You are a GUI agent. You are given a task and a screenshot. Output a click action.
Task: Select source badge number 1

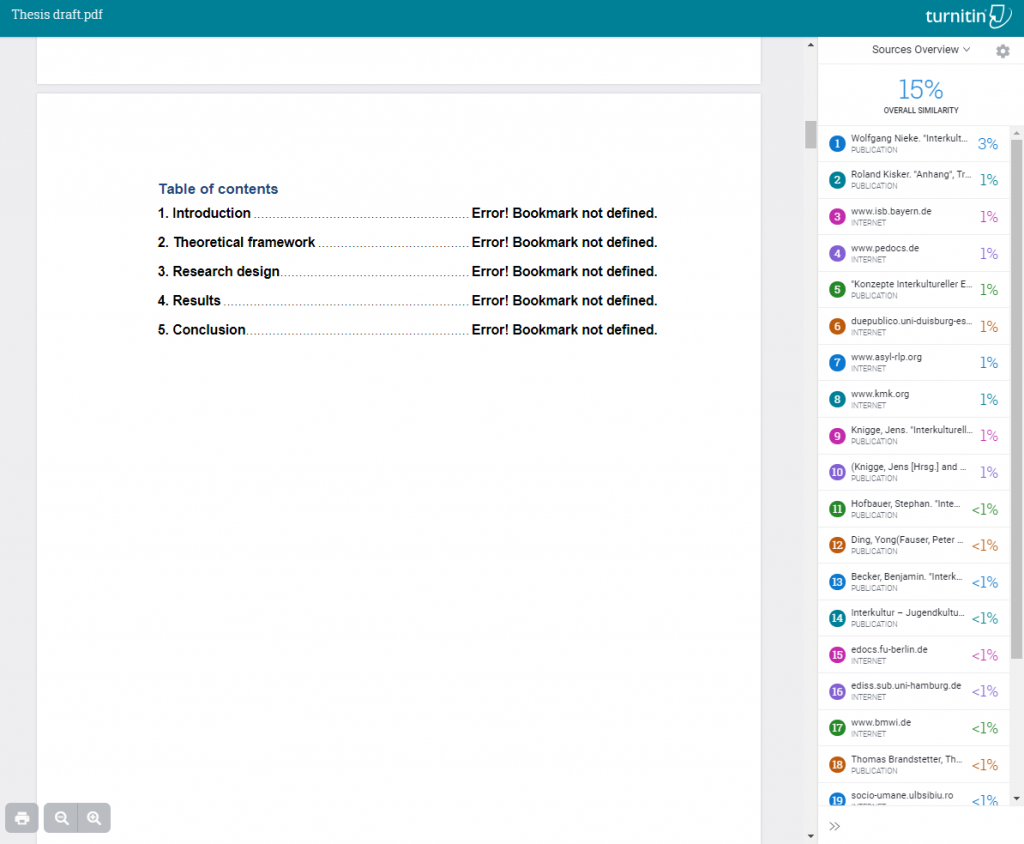click(837, 144)
